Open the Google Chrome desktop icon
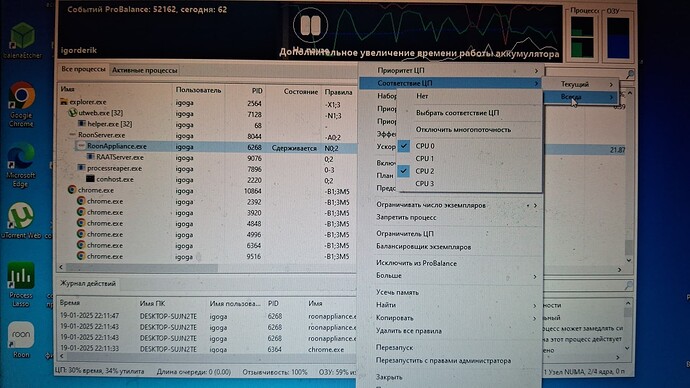The image size is (690, 388). [x=21, y=104]
